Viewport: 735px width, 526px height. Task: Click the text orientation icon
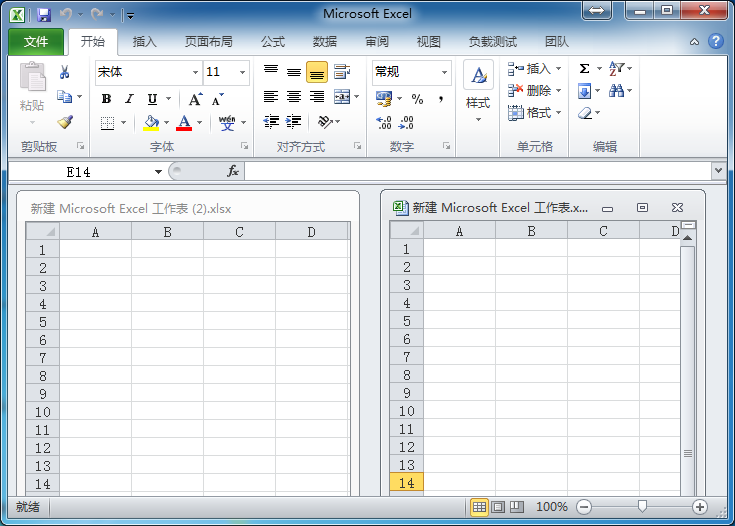click(x=325, y=122)
